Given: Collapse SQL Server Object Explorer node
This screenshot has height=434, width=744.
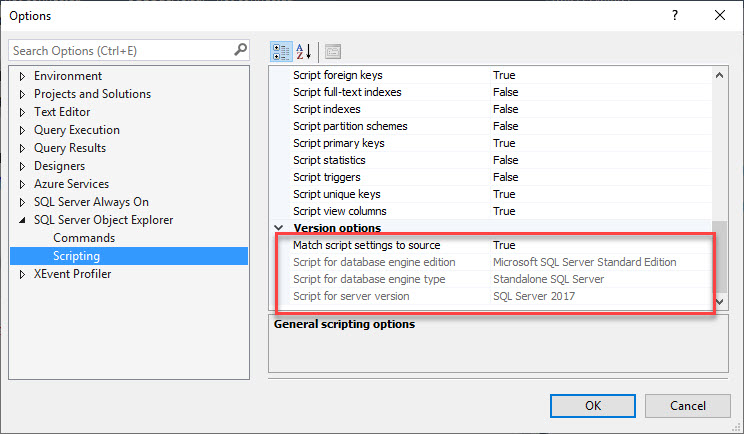Looking at the screenshot, I should (x=22, y=220).
